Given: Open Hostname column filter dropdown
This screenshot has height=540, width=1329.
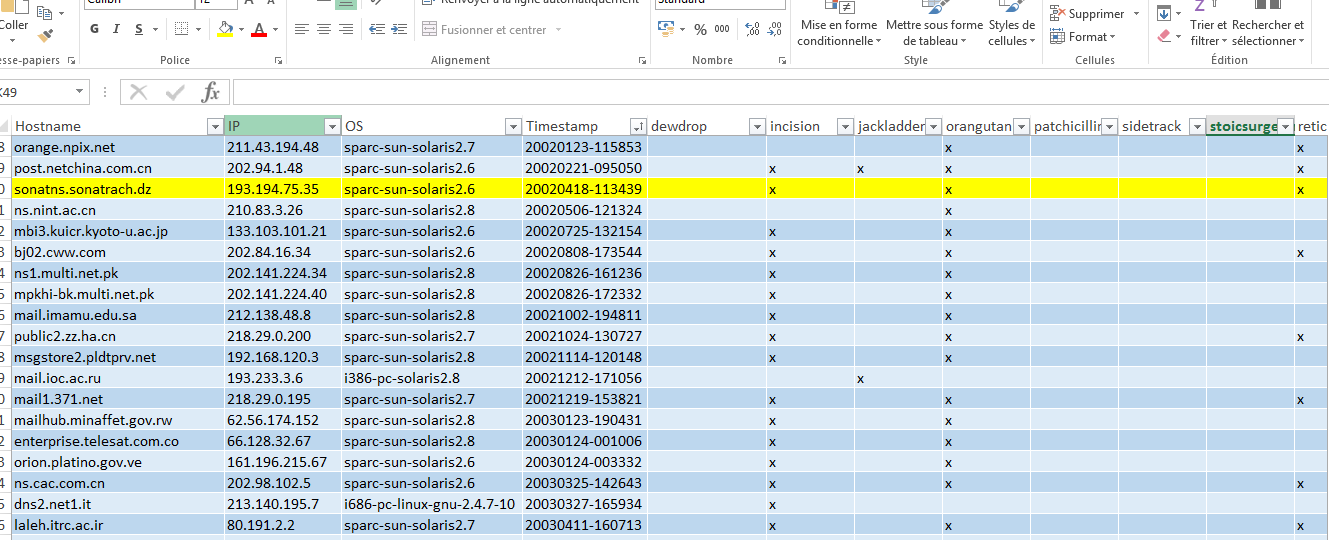Looking at the screenshot, I should click(215, 126).
